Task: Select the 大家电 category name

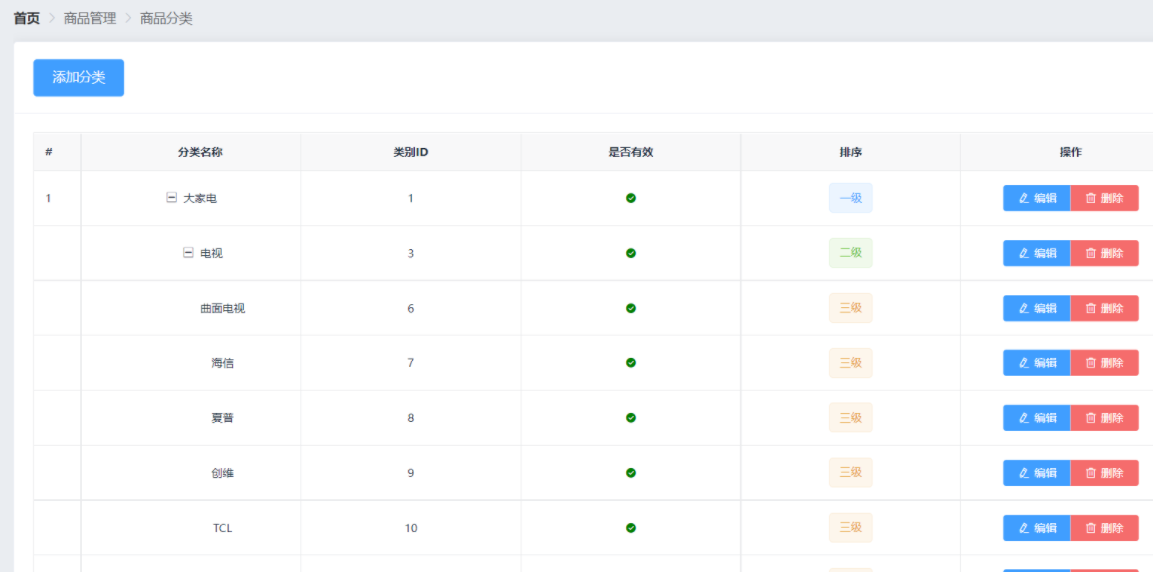Action: coord(200,198)
